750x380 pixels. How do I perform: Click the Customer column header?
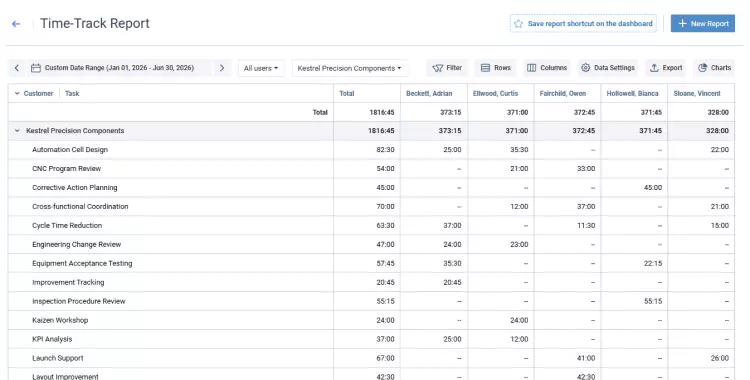(x=38, y=93)
